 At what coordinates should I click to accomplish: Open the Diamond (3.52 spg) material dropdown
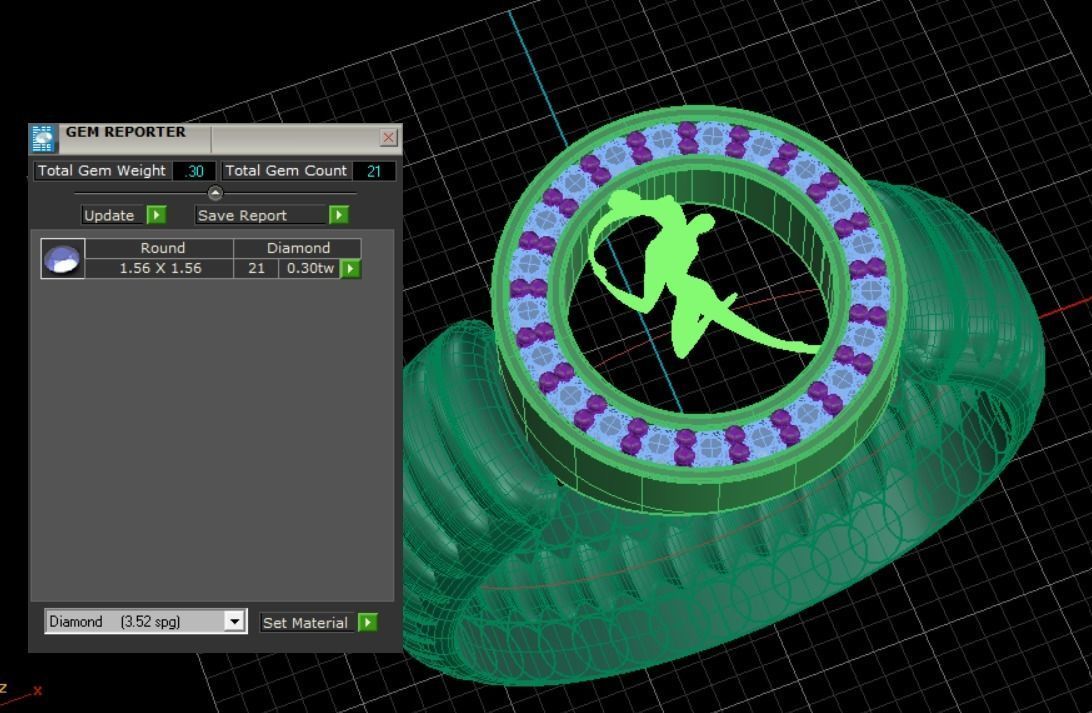(235, 621)
